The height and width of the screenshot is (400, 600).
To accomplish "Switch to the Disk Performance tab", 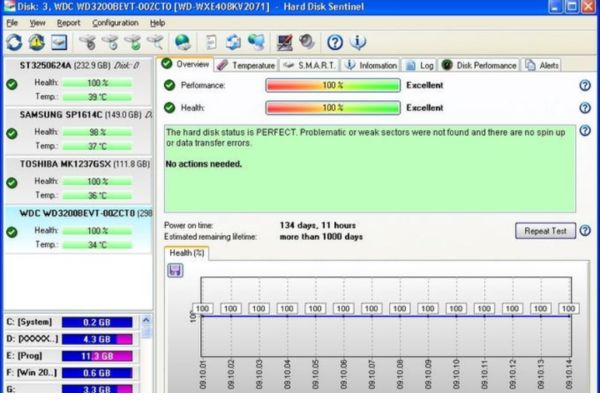I will point(479,65).
